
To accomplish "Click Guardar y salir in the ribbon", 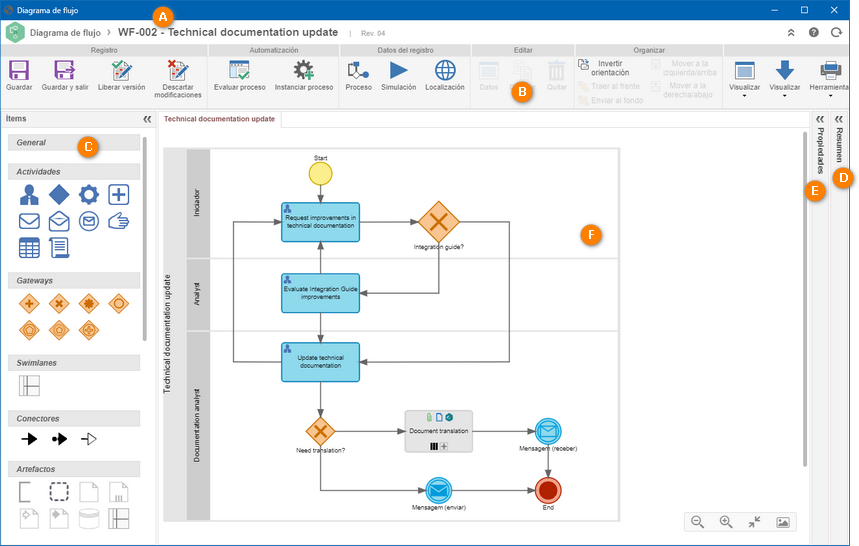I will 65,76.
